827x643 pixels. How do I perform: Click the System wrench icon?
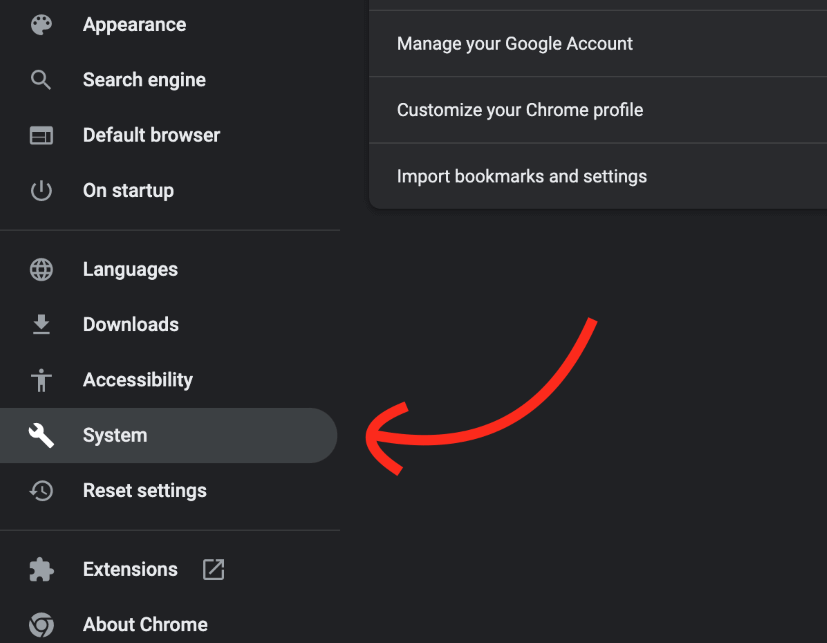(41, 435)
